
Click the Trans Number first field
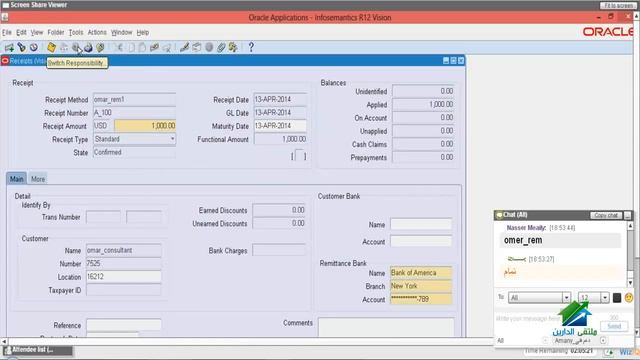[x=103, y=217]
